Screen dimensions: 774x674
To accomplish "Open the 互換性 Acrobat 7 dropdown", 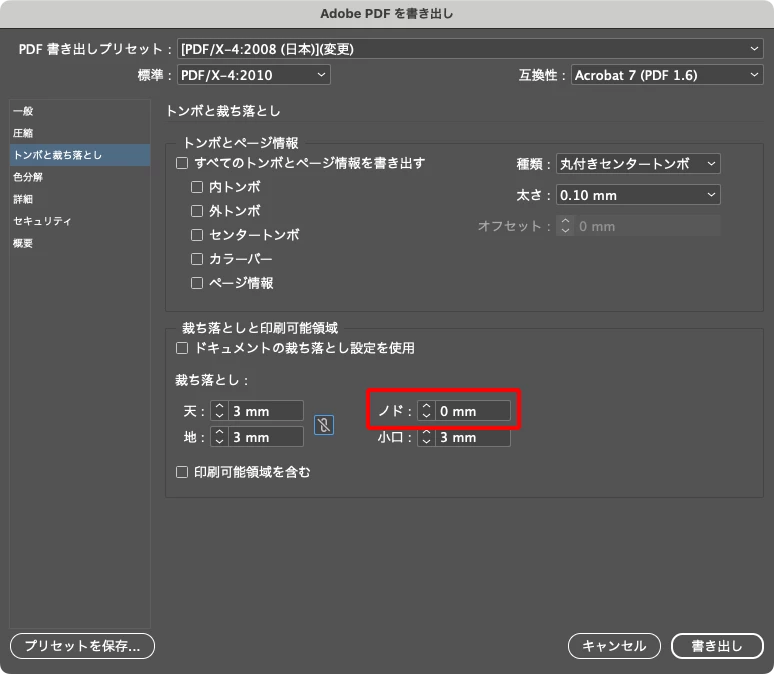I will point(667,75).
